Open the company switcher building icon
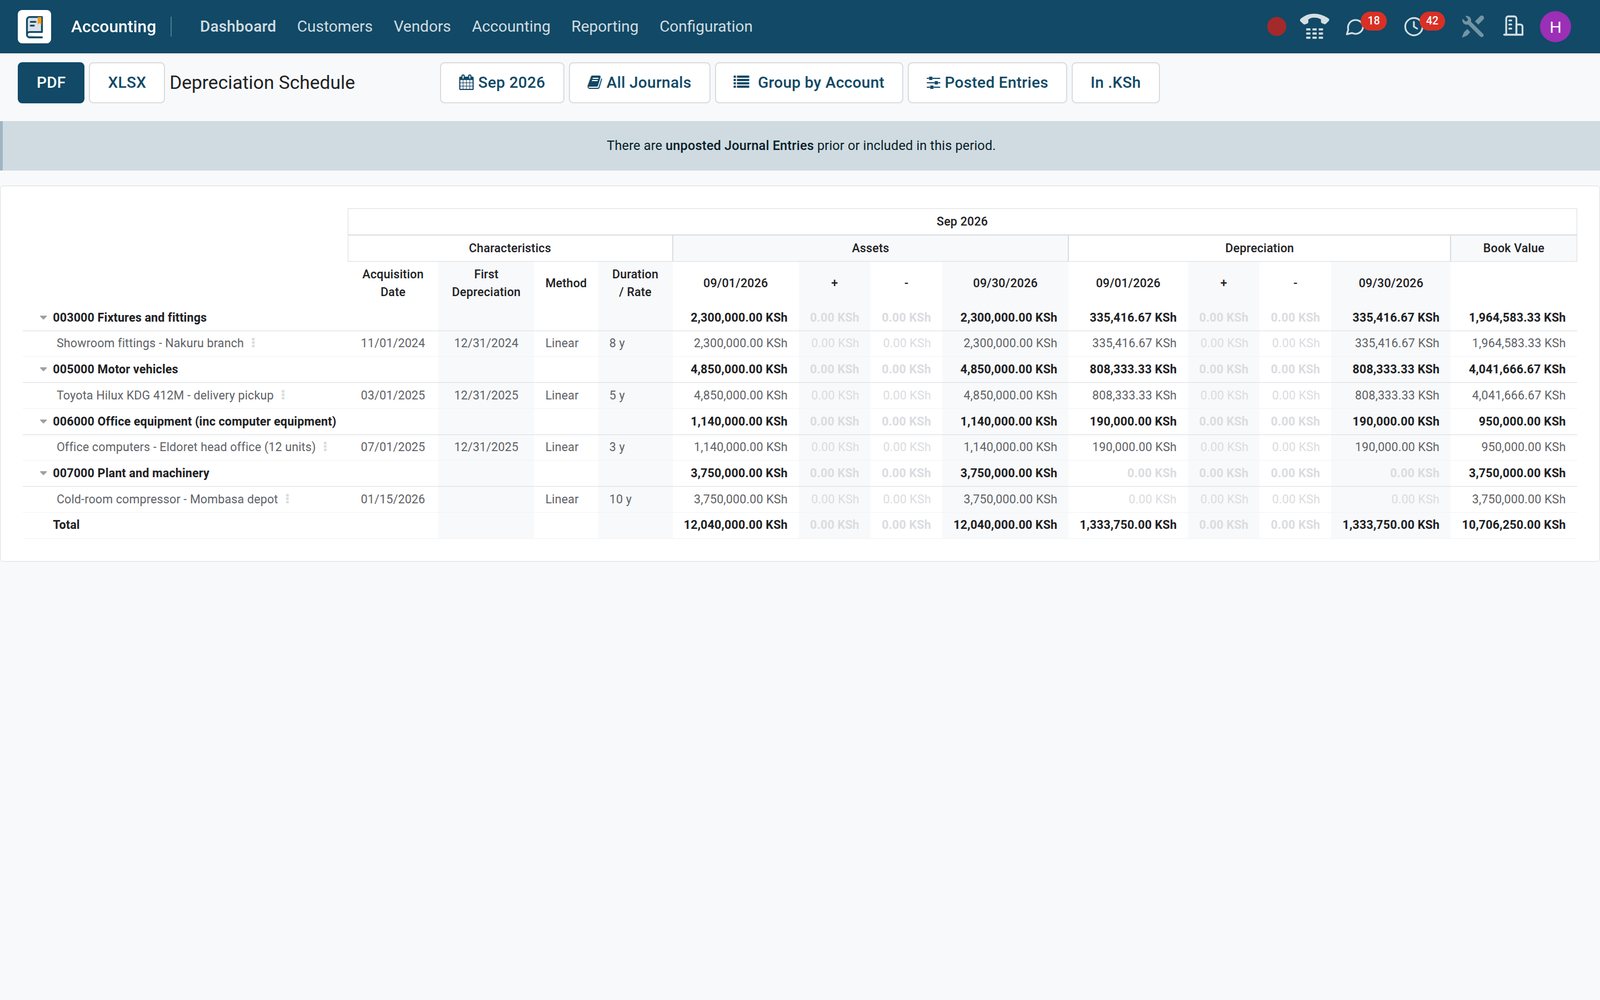This screenshot has height=1000, width=1600. (1514, 27)
